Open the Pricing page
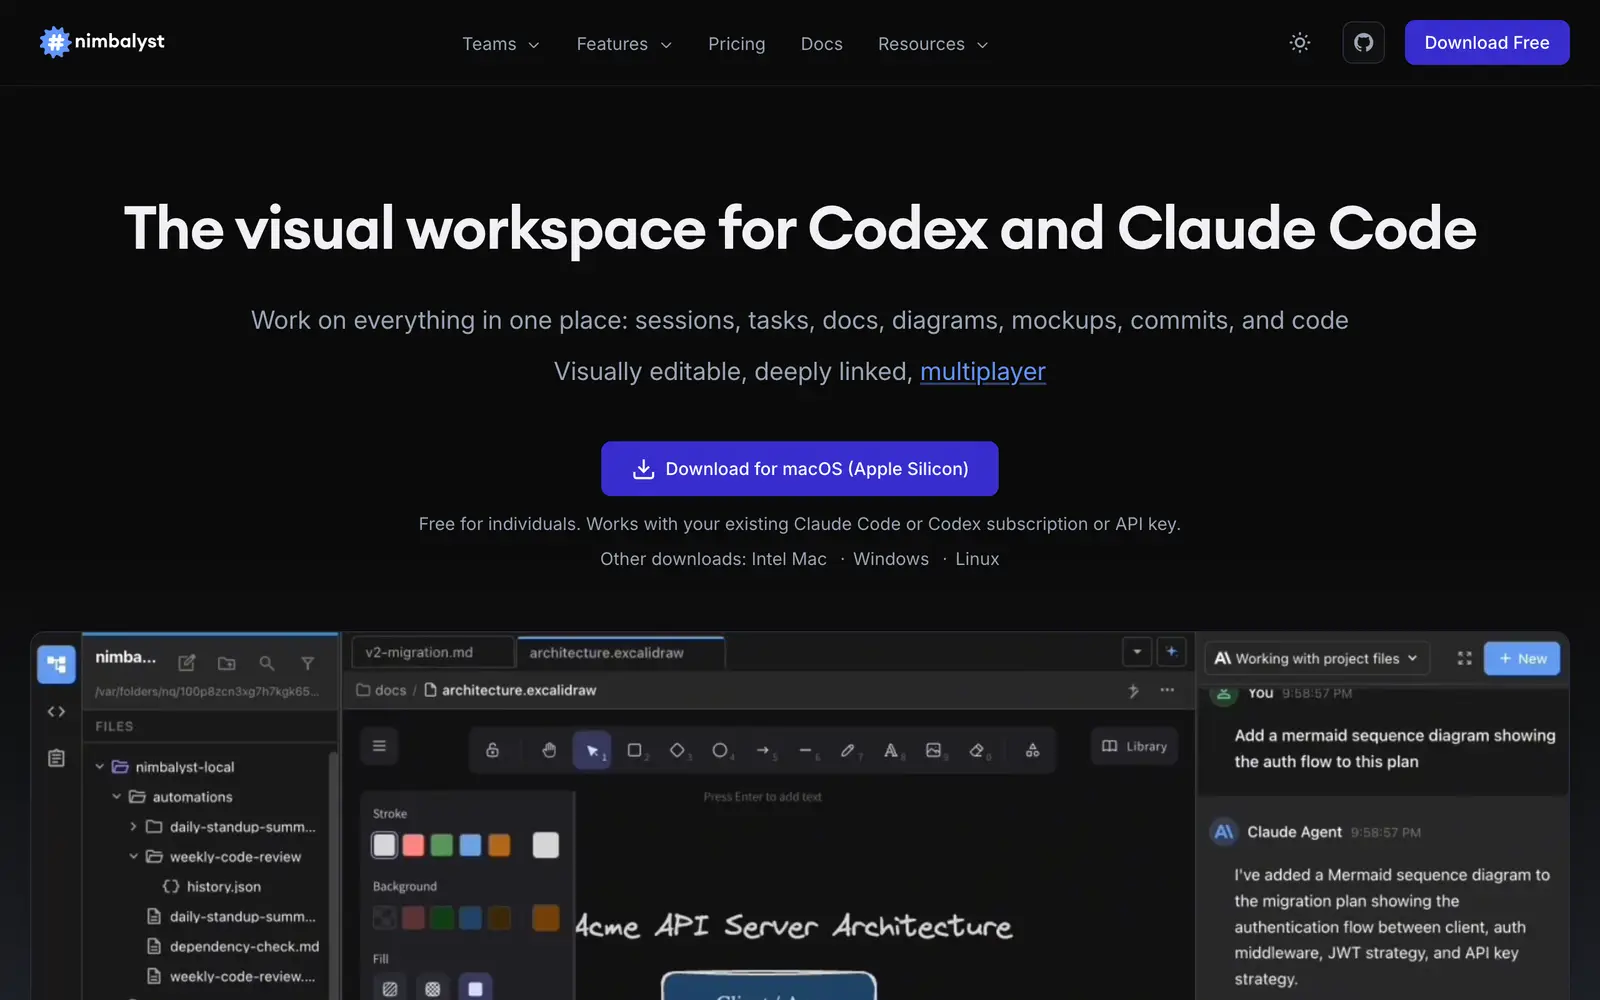Image resolution: width=1600 pixels, height=1000 pixels. (736, 44)
